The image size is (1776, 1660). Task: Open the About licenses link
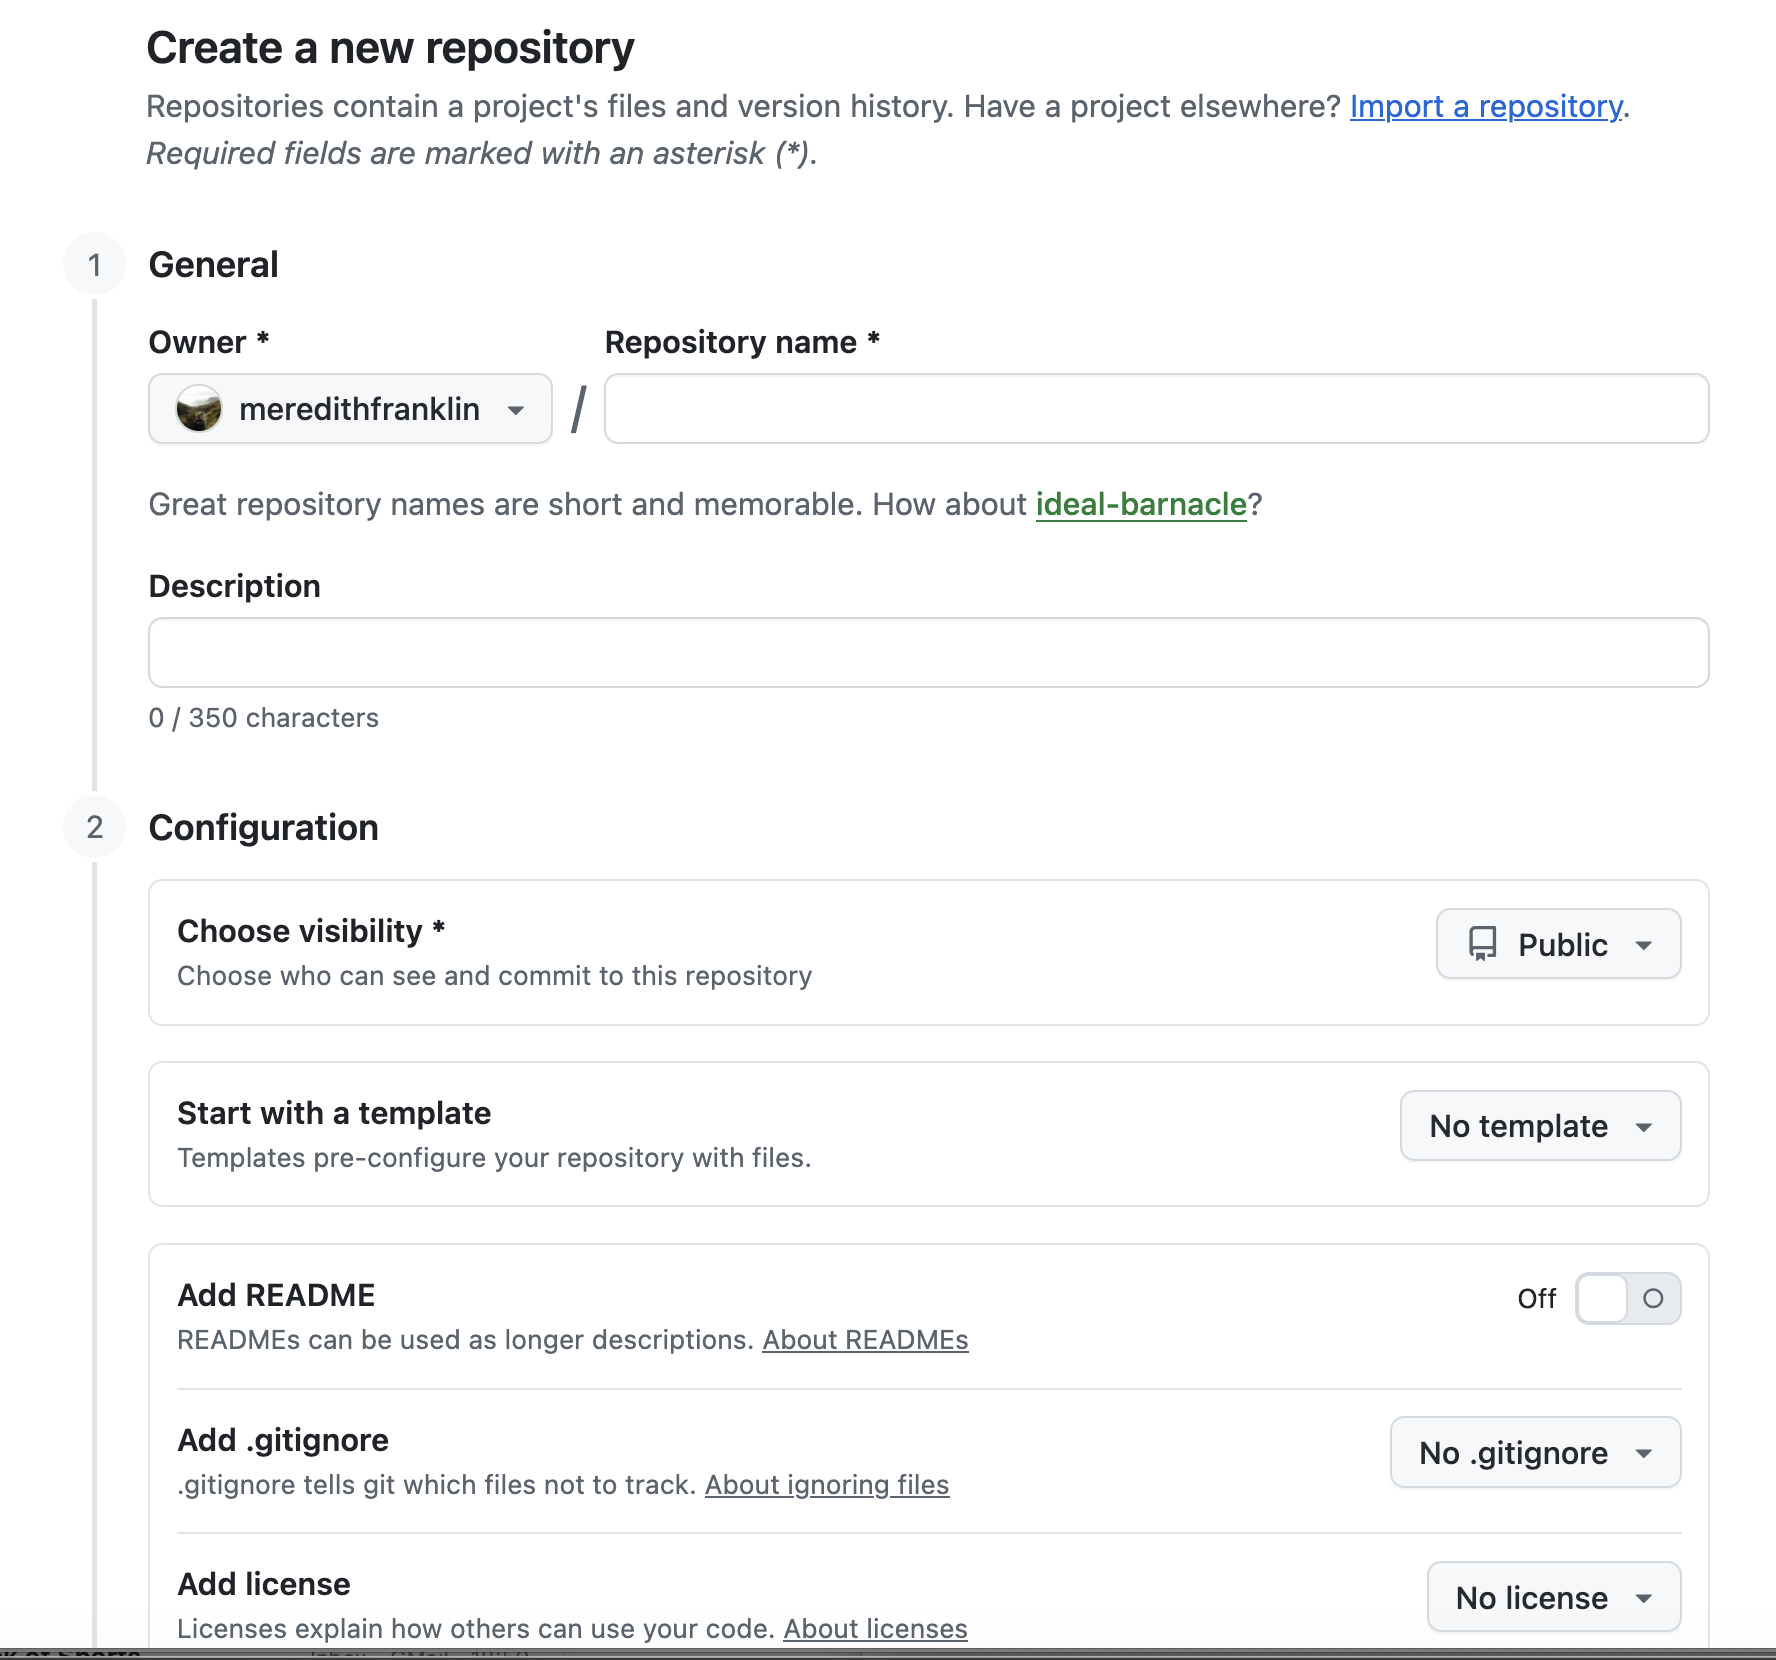pyautogui.click(x=875, y=1629)
